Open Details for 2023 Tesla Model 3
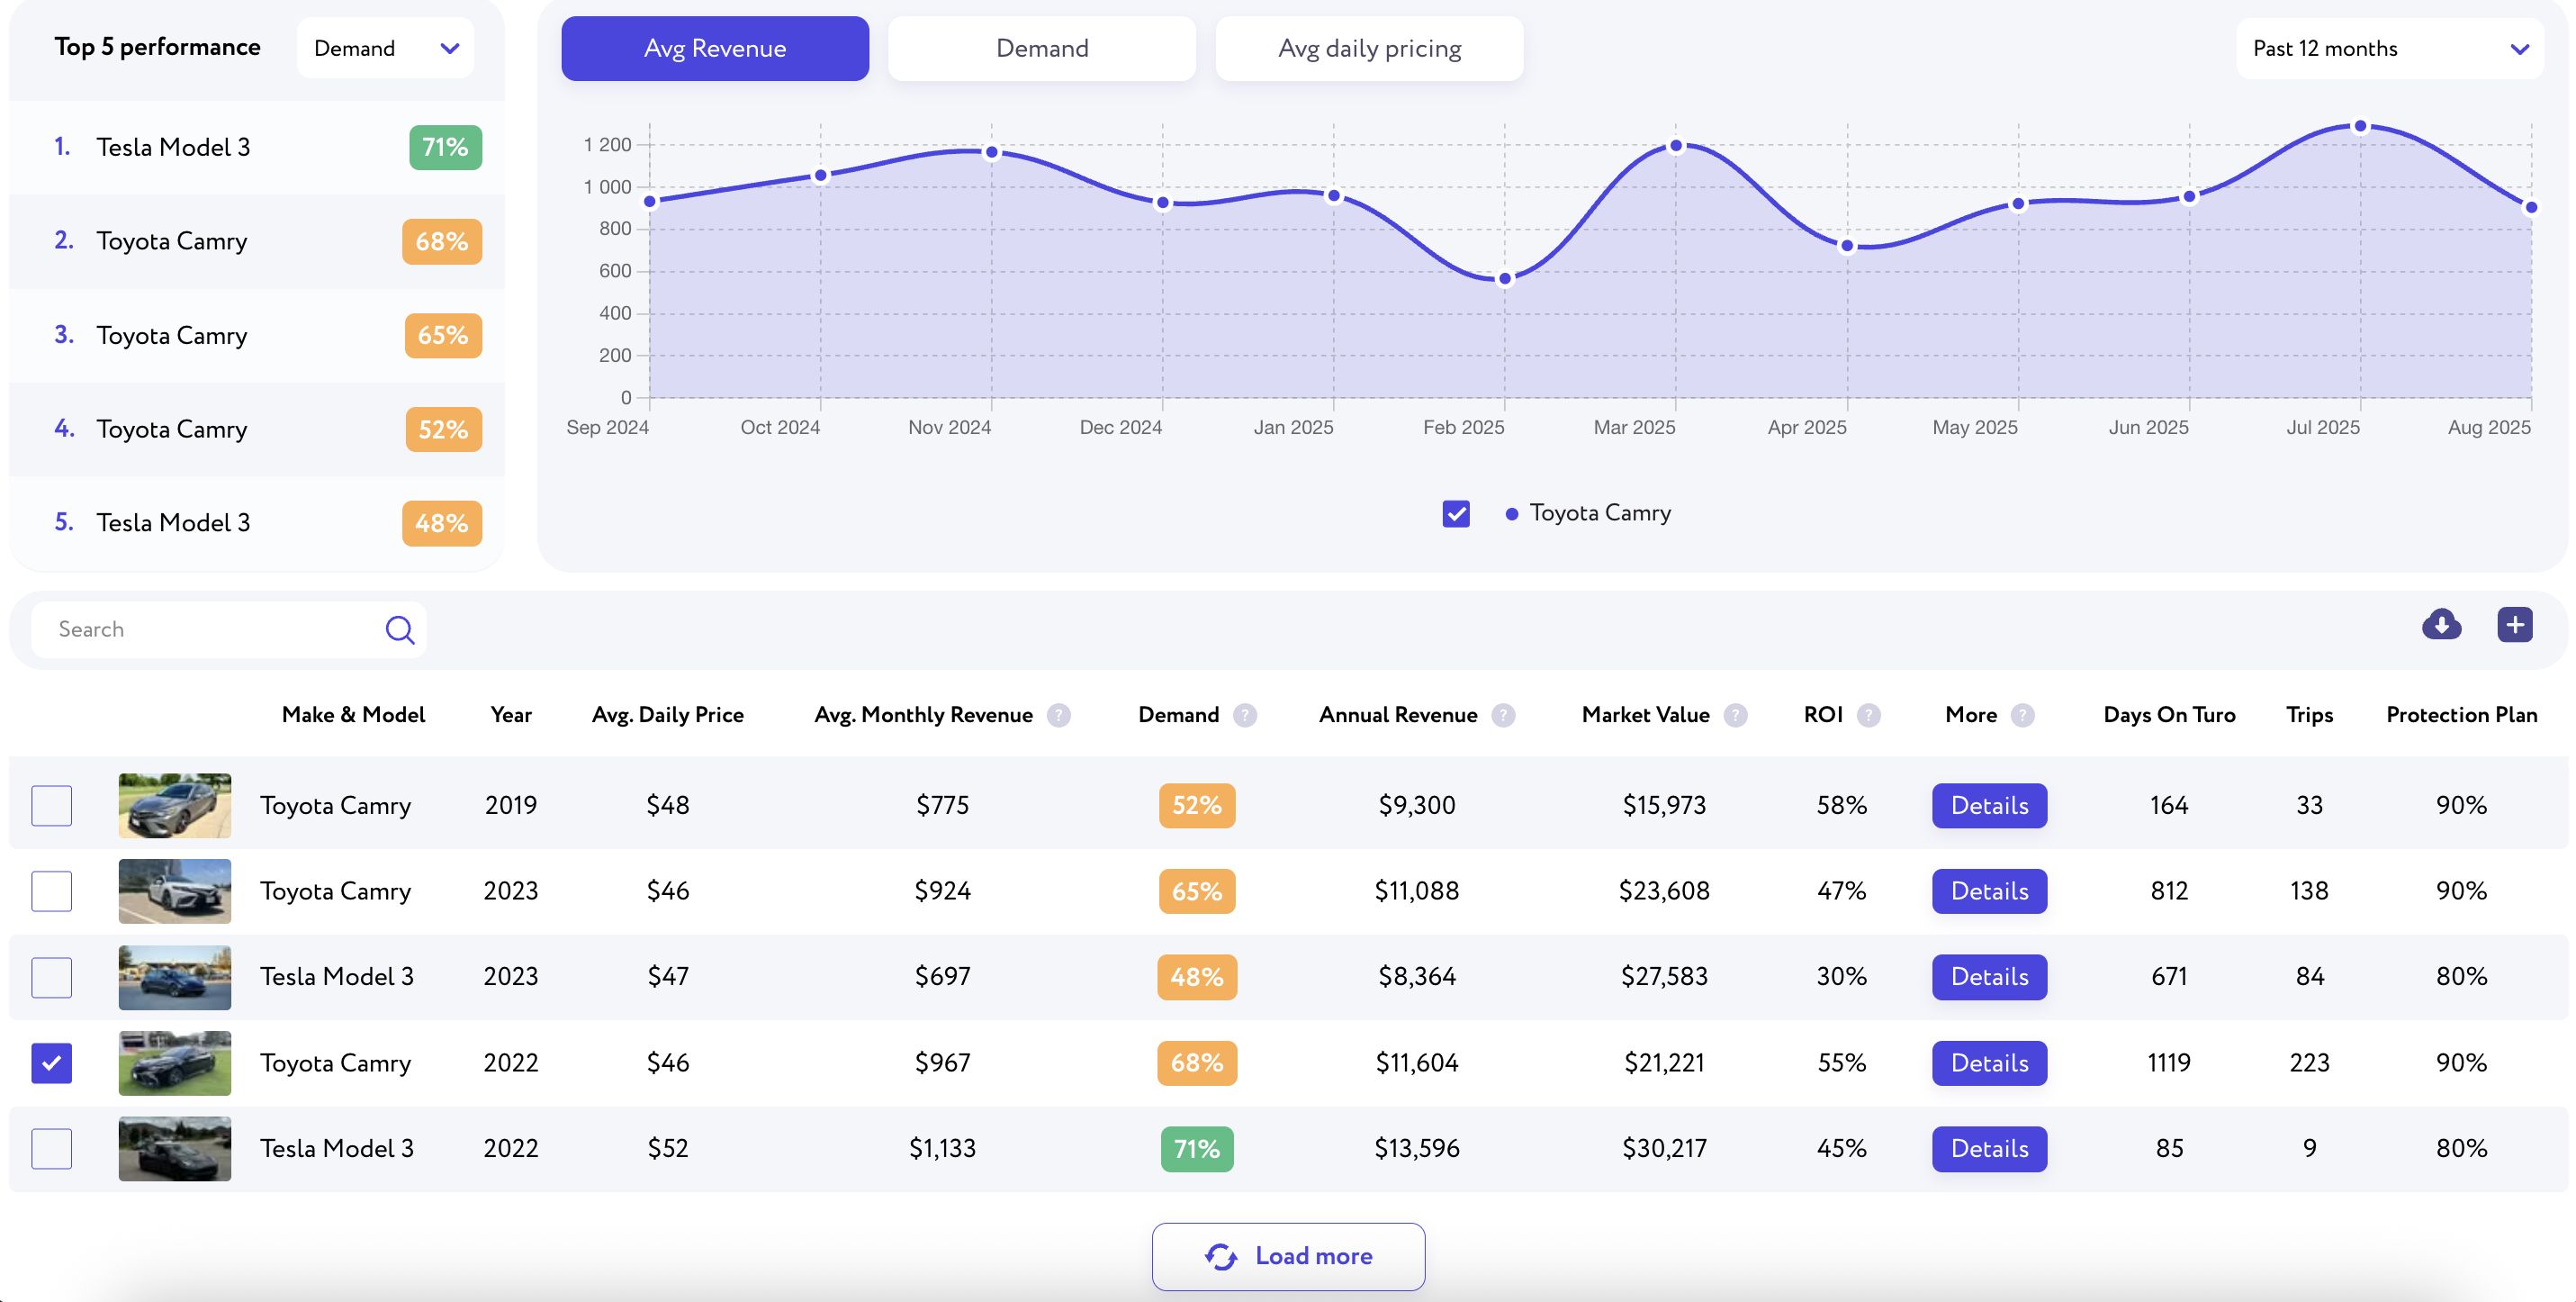Image resolution: width=2576 pixels, height=1302 pixels. click(x=1988, y=976)
